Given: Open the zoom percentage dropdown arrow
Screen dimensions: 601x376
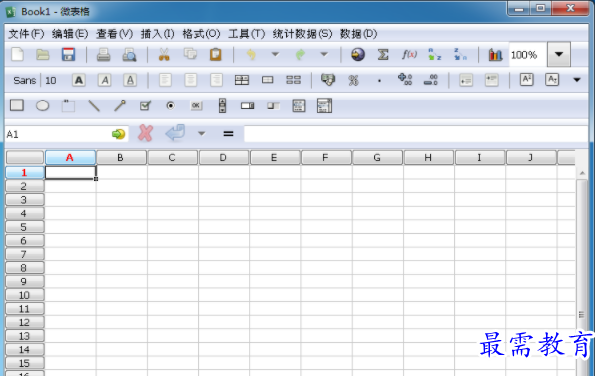Looking at the screenshot, I should (559, 54).
